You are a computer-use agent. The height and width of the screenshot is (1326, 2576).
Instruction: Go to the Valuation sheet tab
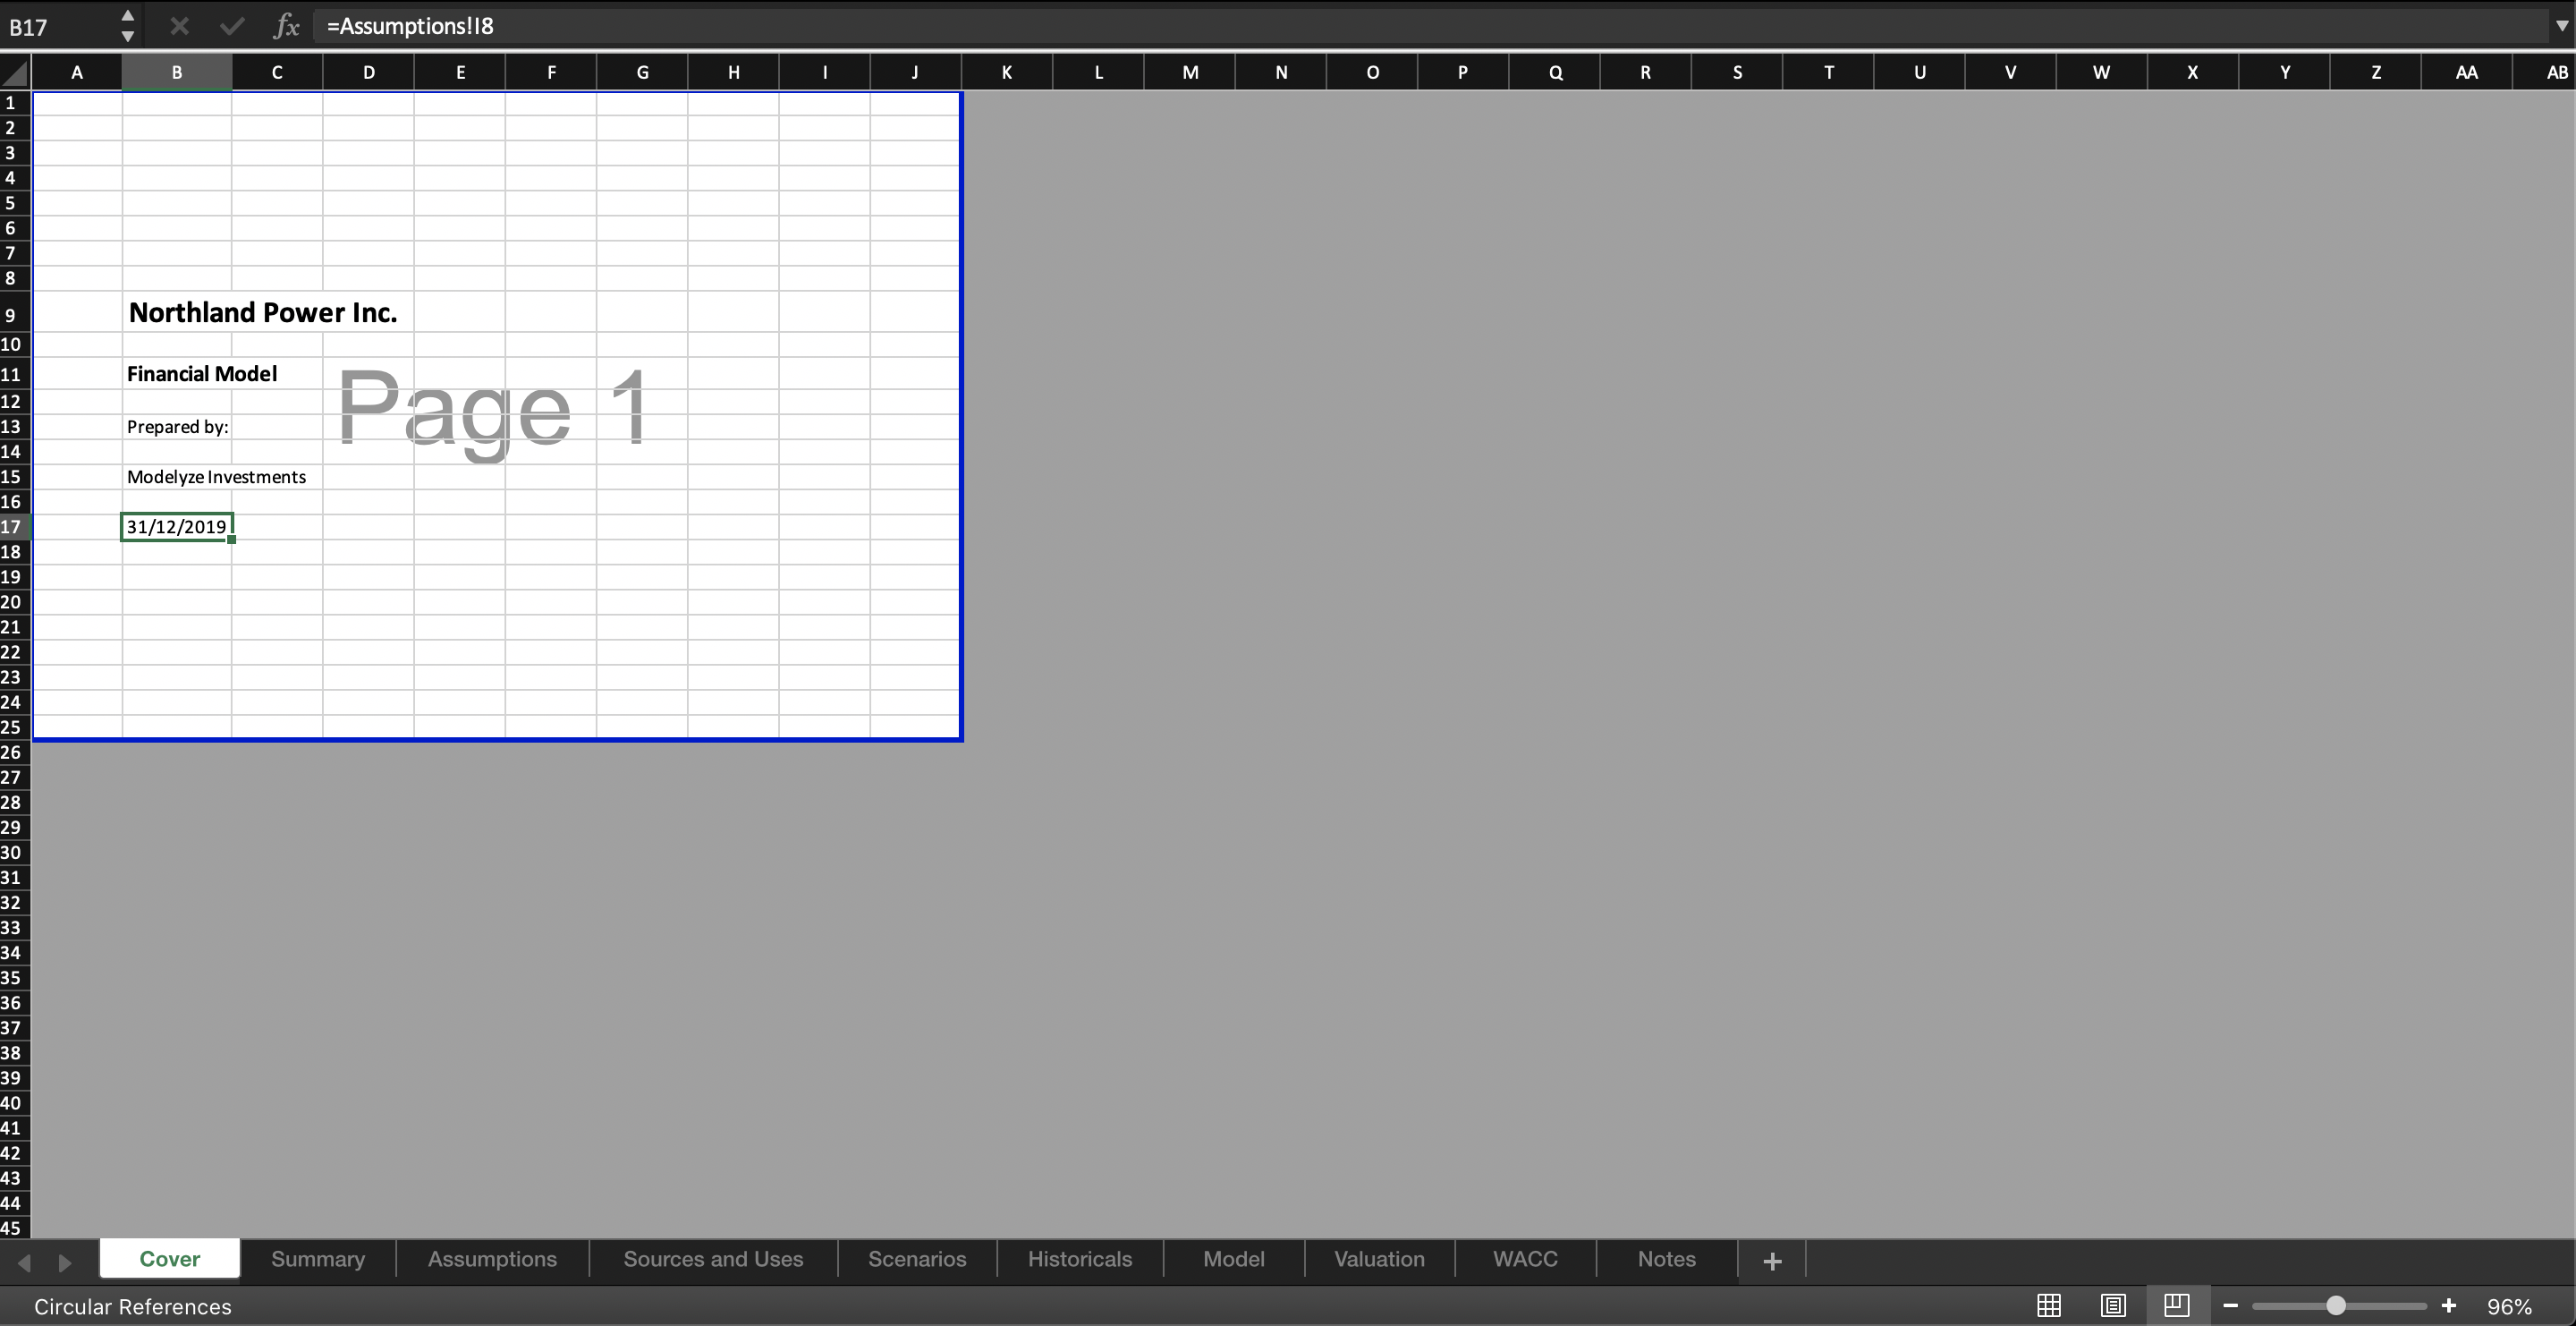click(x=1379, y=1259)
